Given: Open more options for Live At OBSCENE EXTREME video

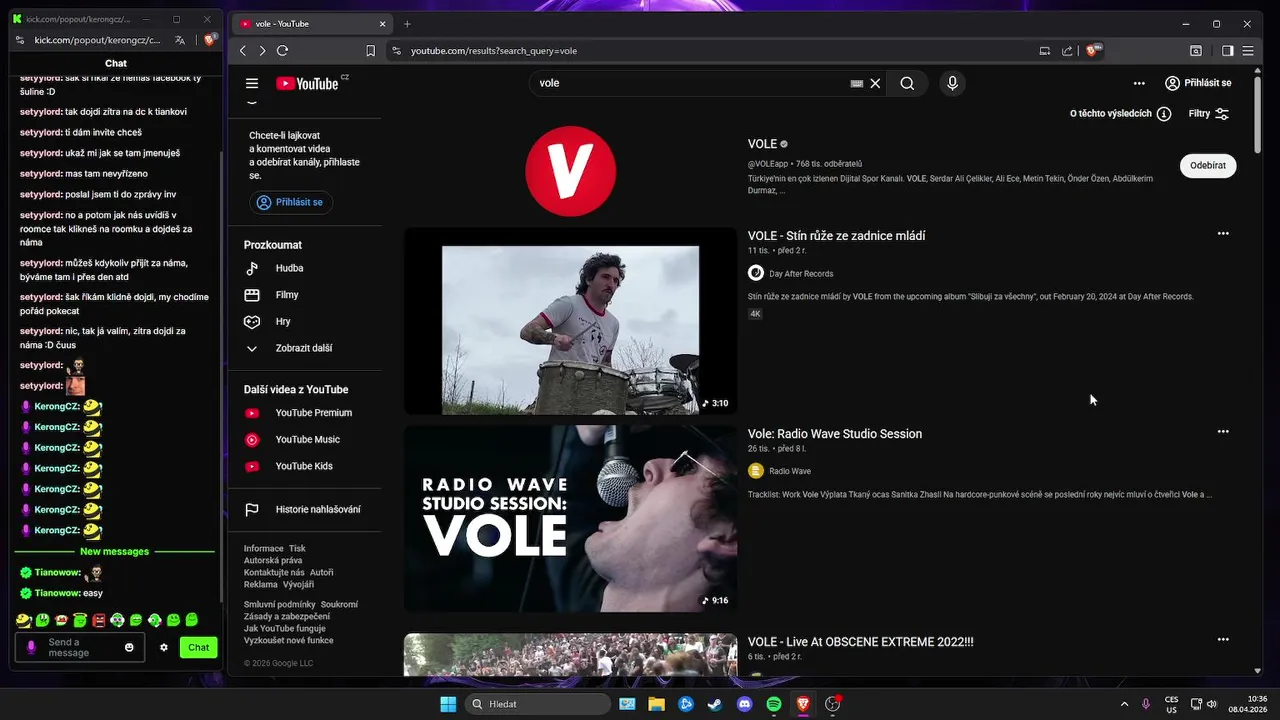Looking at the screenshot, I should pyautogui.click(x=1223, y=640).
